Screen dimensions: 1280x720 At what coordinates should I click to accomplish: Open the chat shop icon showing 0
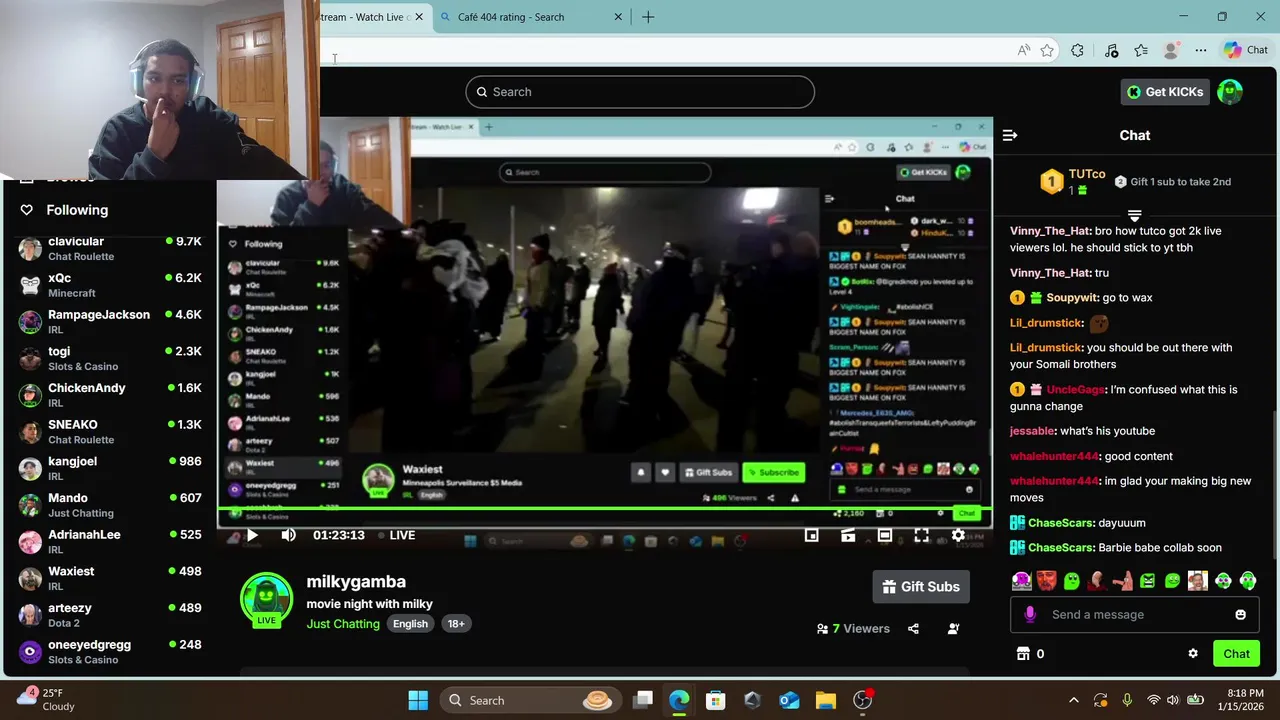[x=1030, y=654]
